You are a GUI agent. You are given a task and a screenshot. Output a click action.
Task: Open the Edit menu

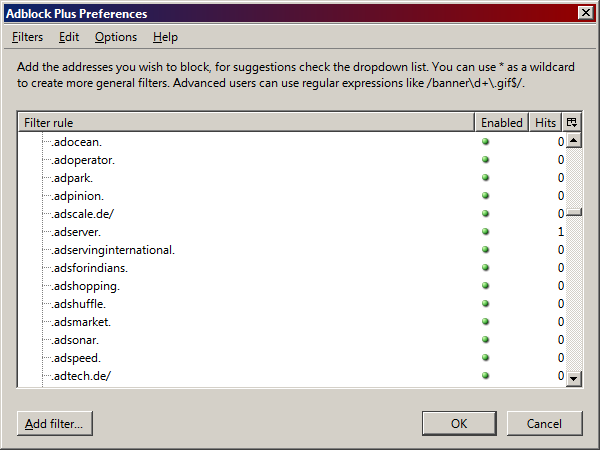[69, 37]
